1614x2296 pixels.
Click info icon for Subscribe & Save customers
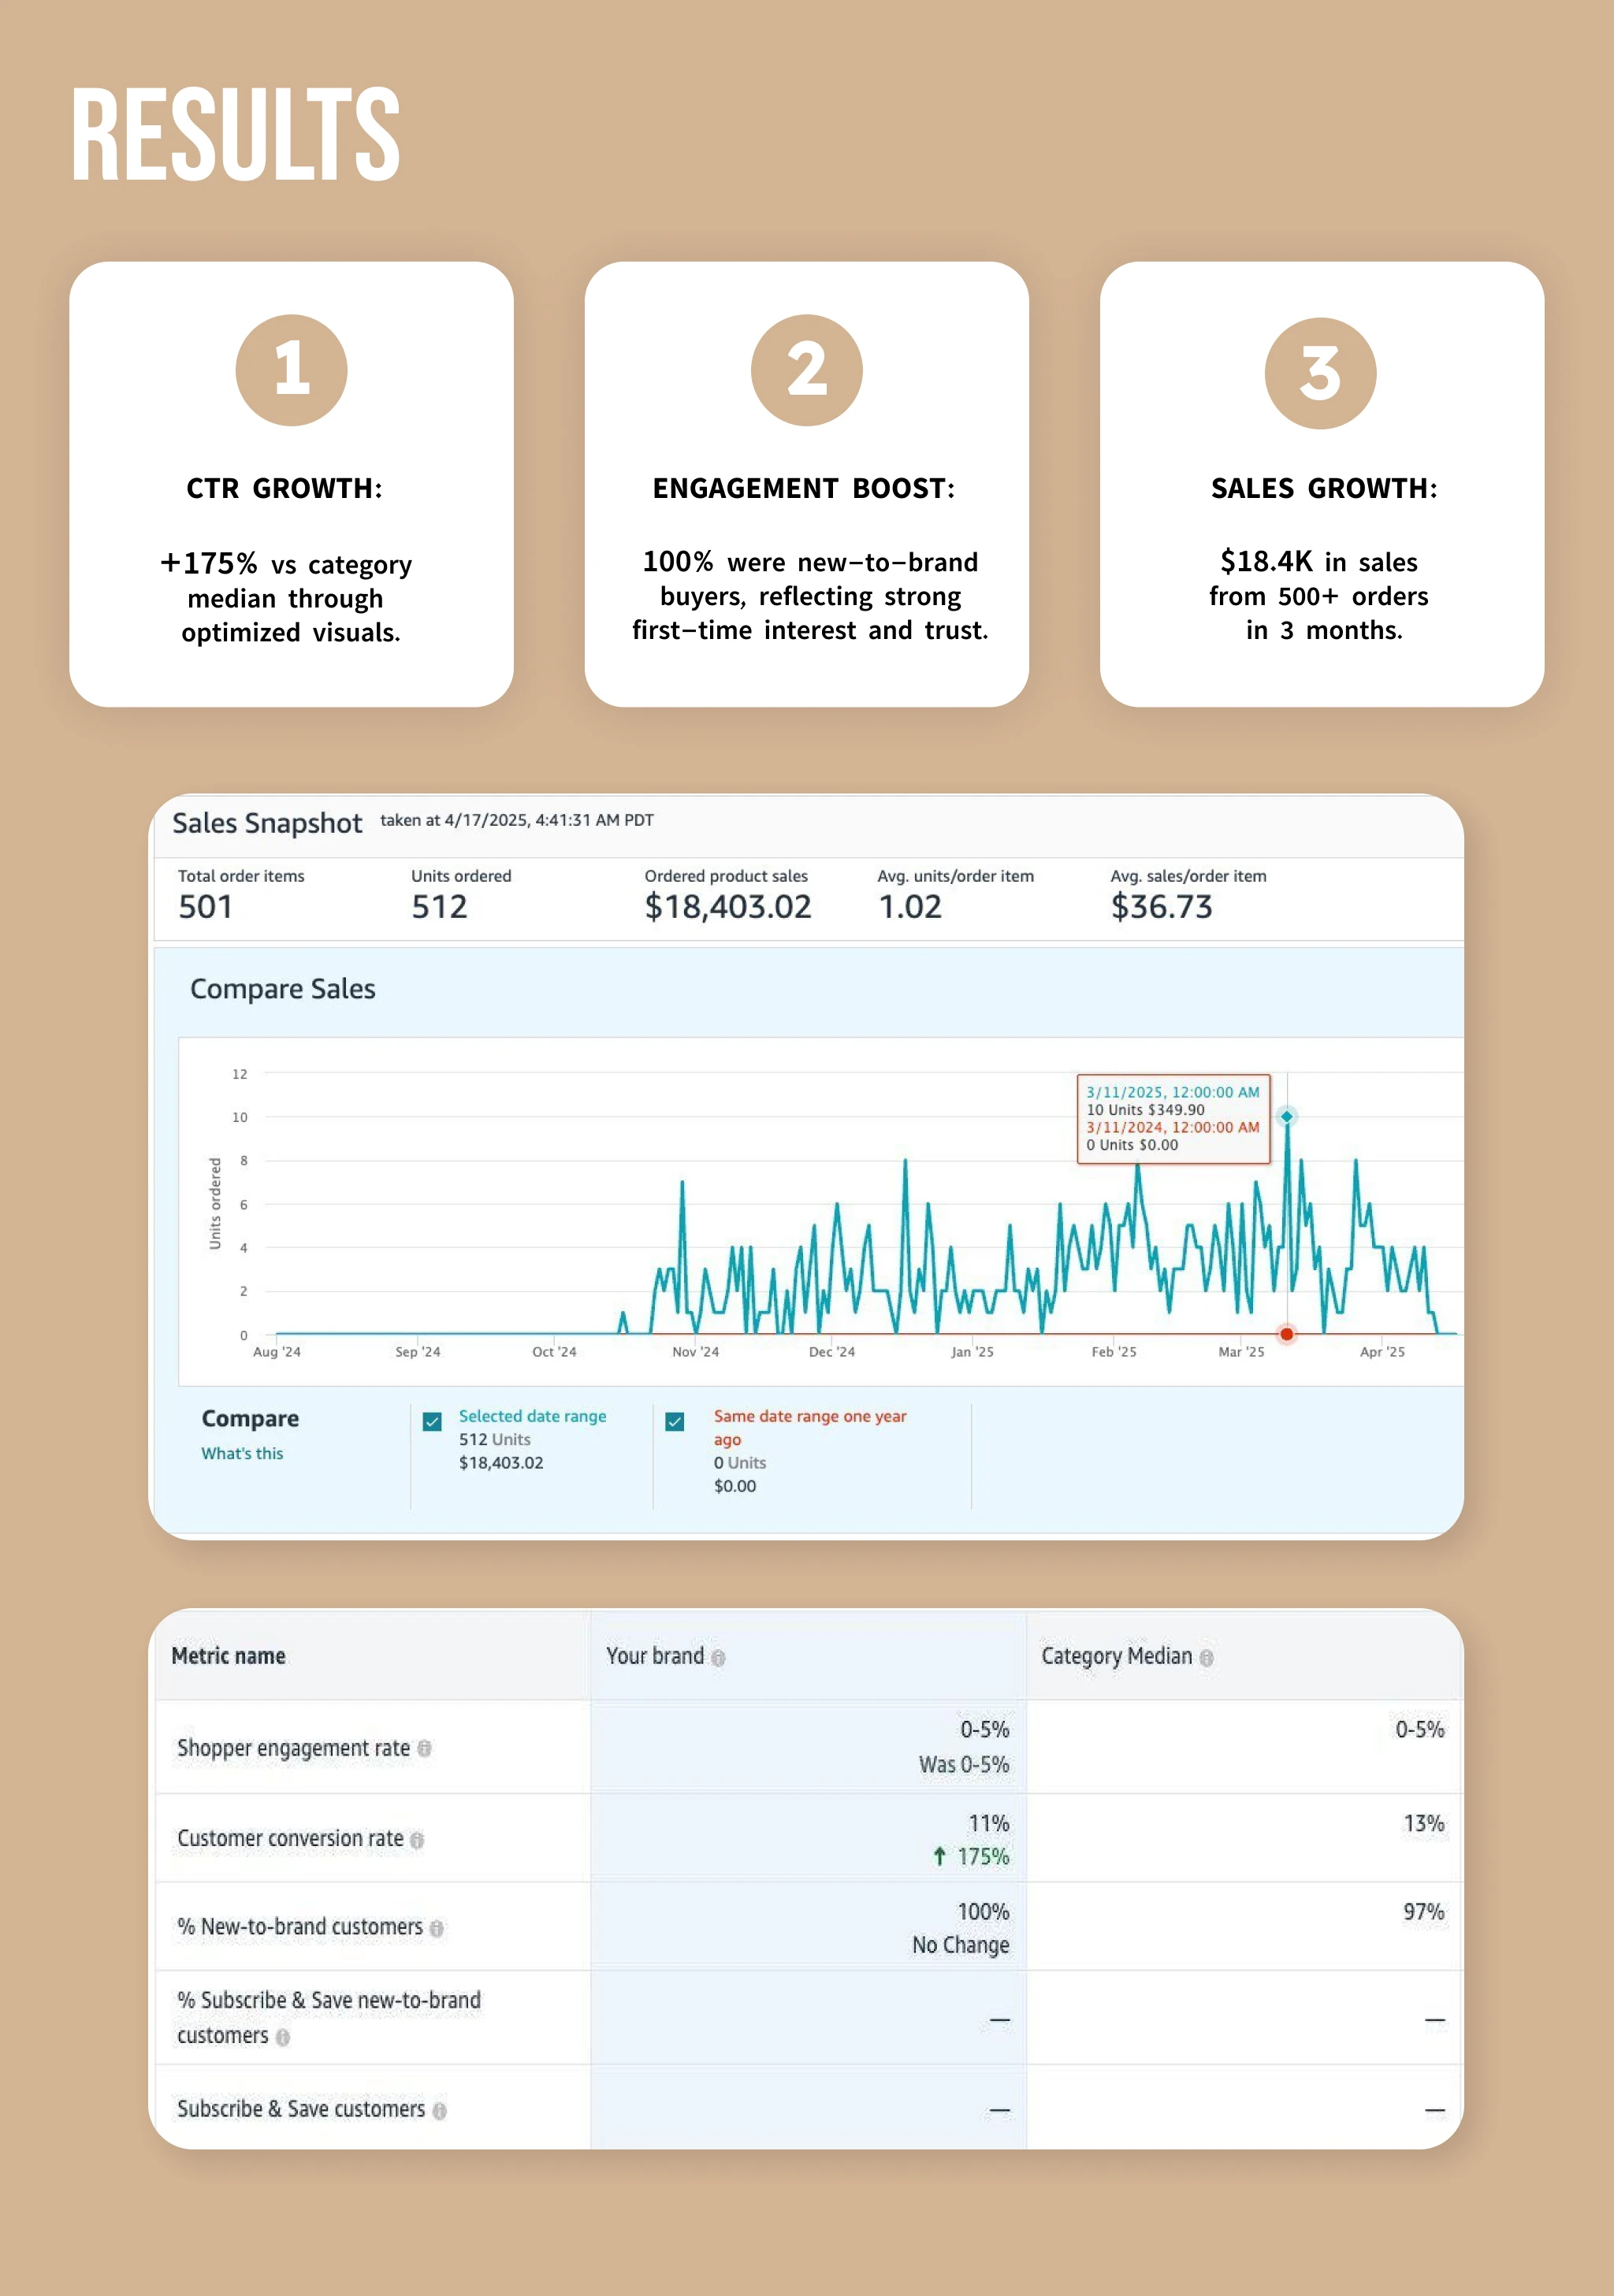[x=439, y=2110]
